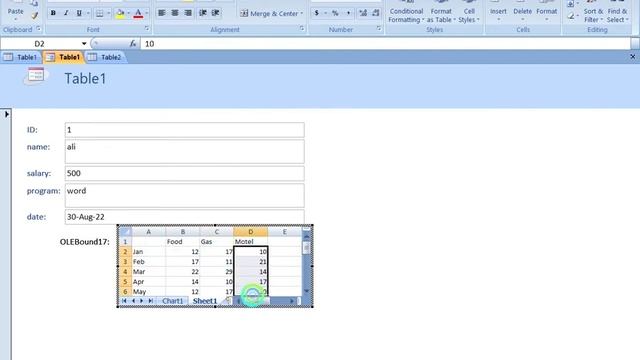This screenshot has width=640, height=360.
Task: Increase the cell indent
Action: pos(216,13)
